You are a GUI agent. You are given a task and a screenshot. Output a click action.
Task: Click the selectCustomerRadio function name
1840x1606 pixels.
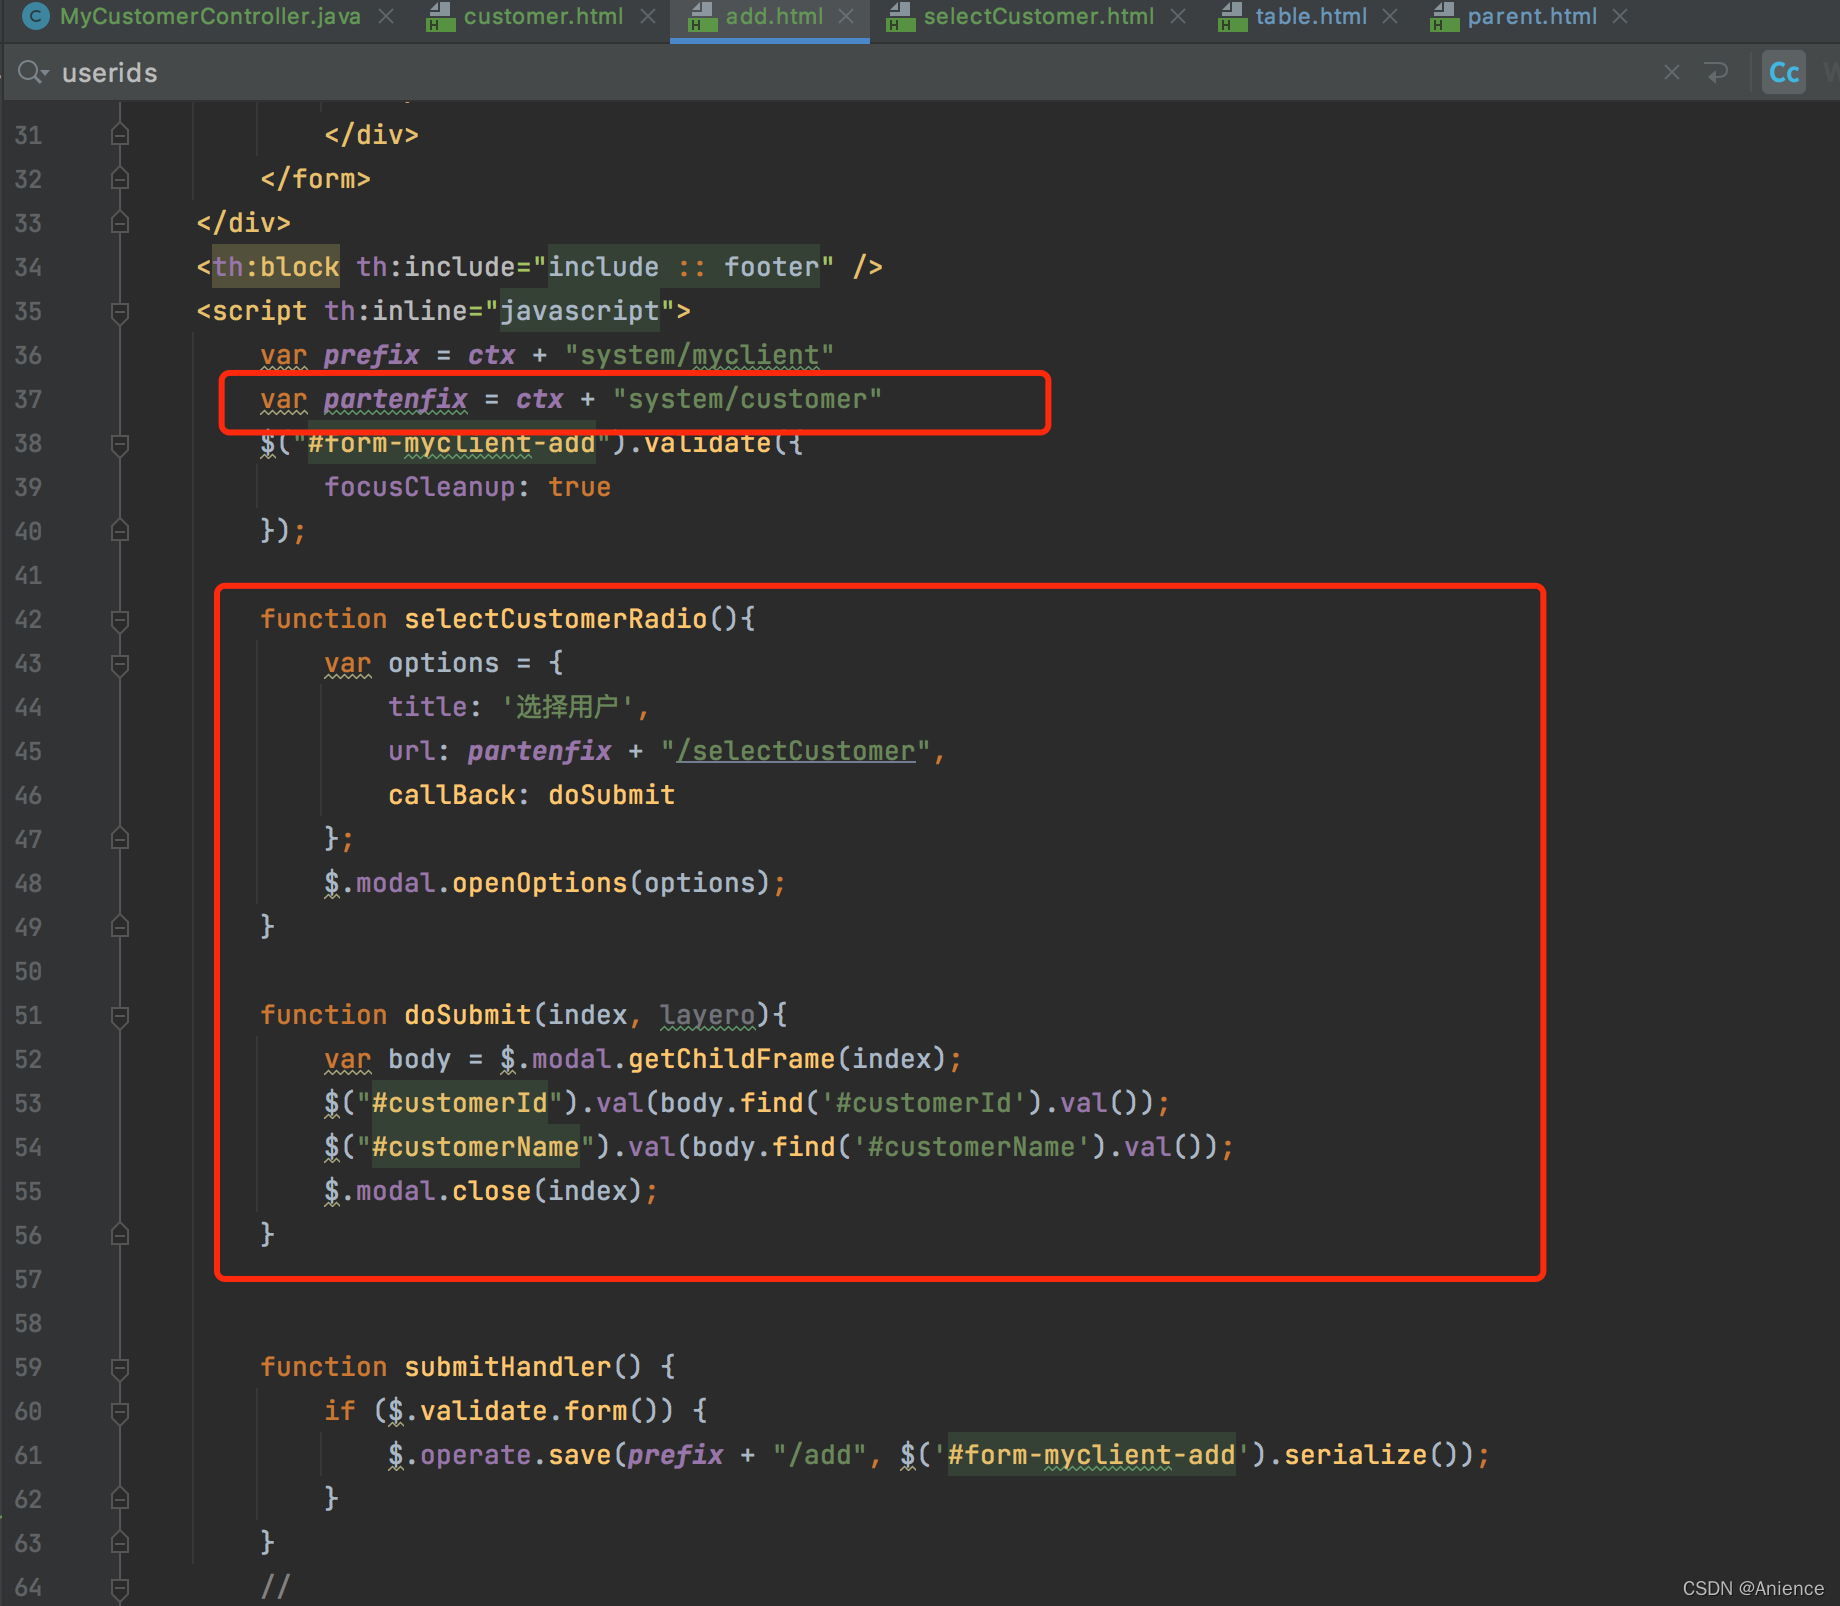[x=555, y=619]
